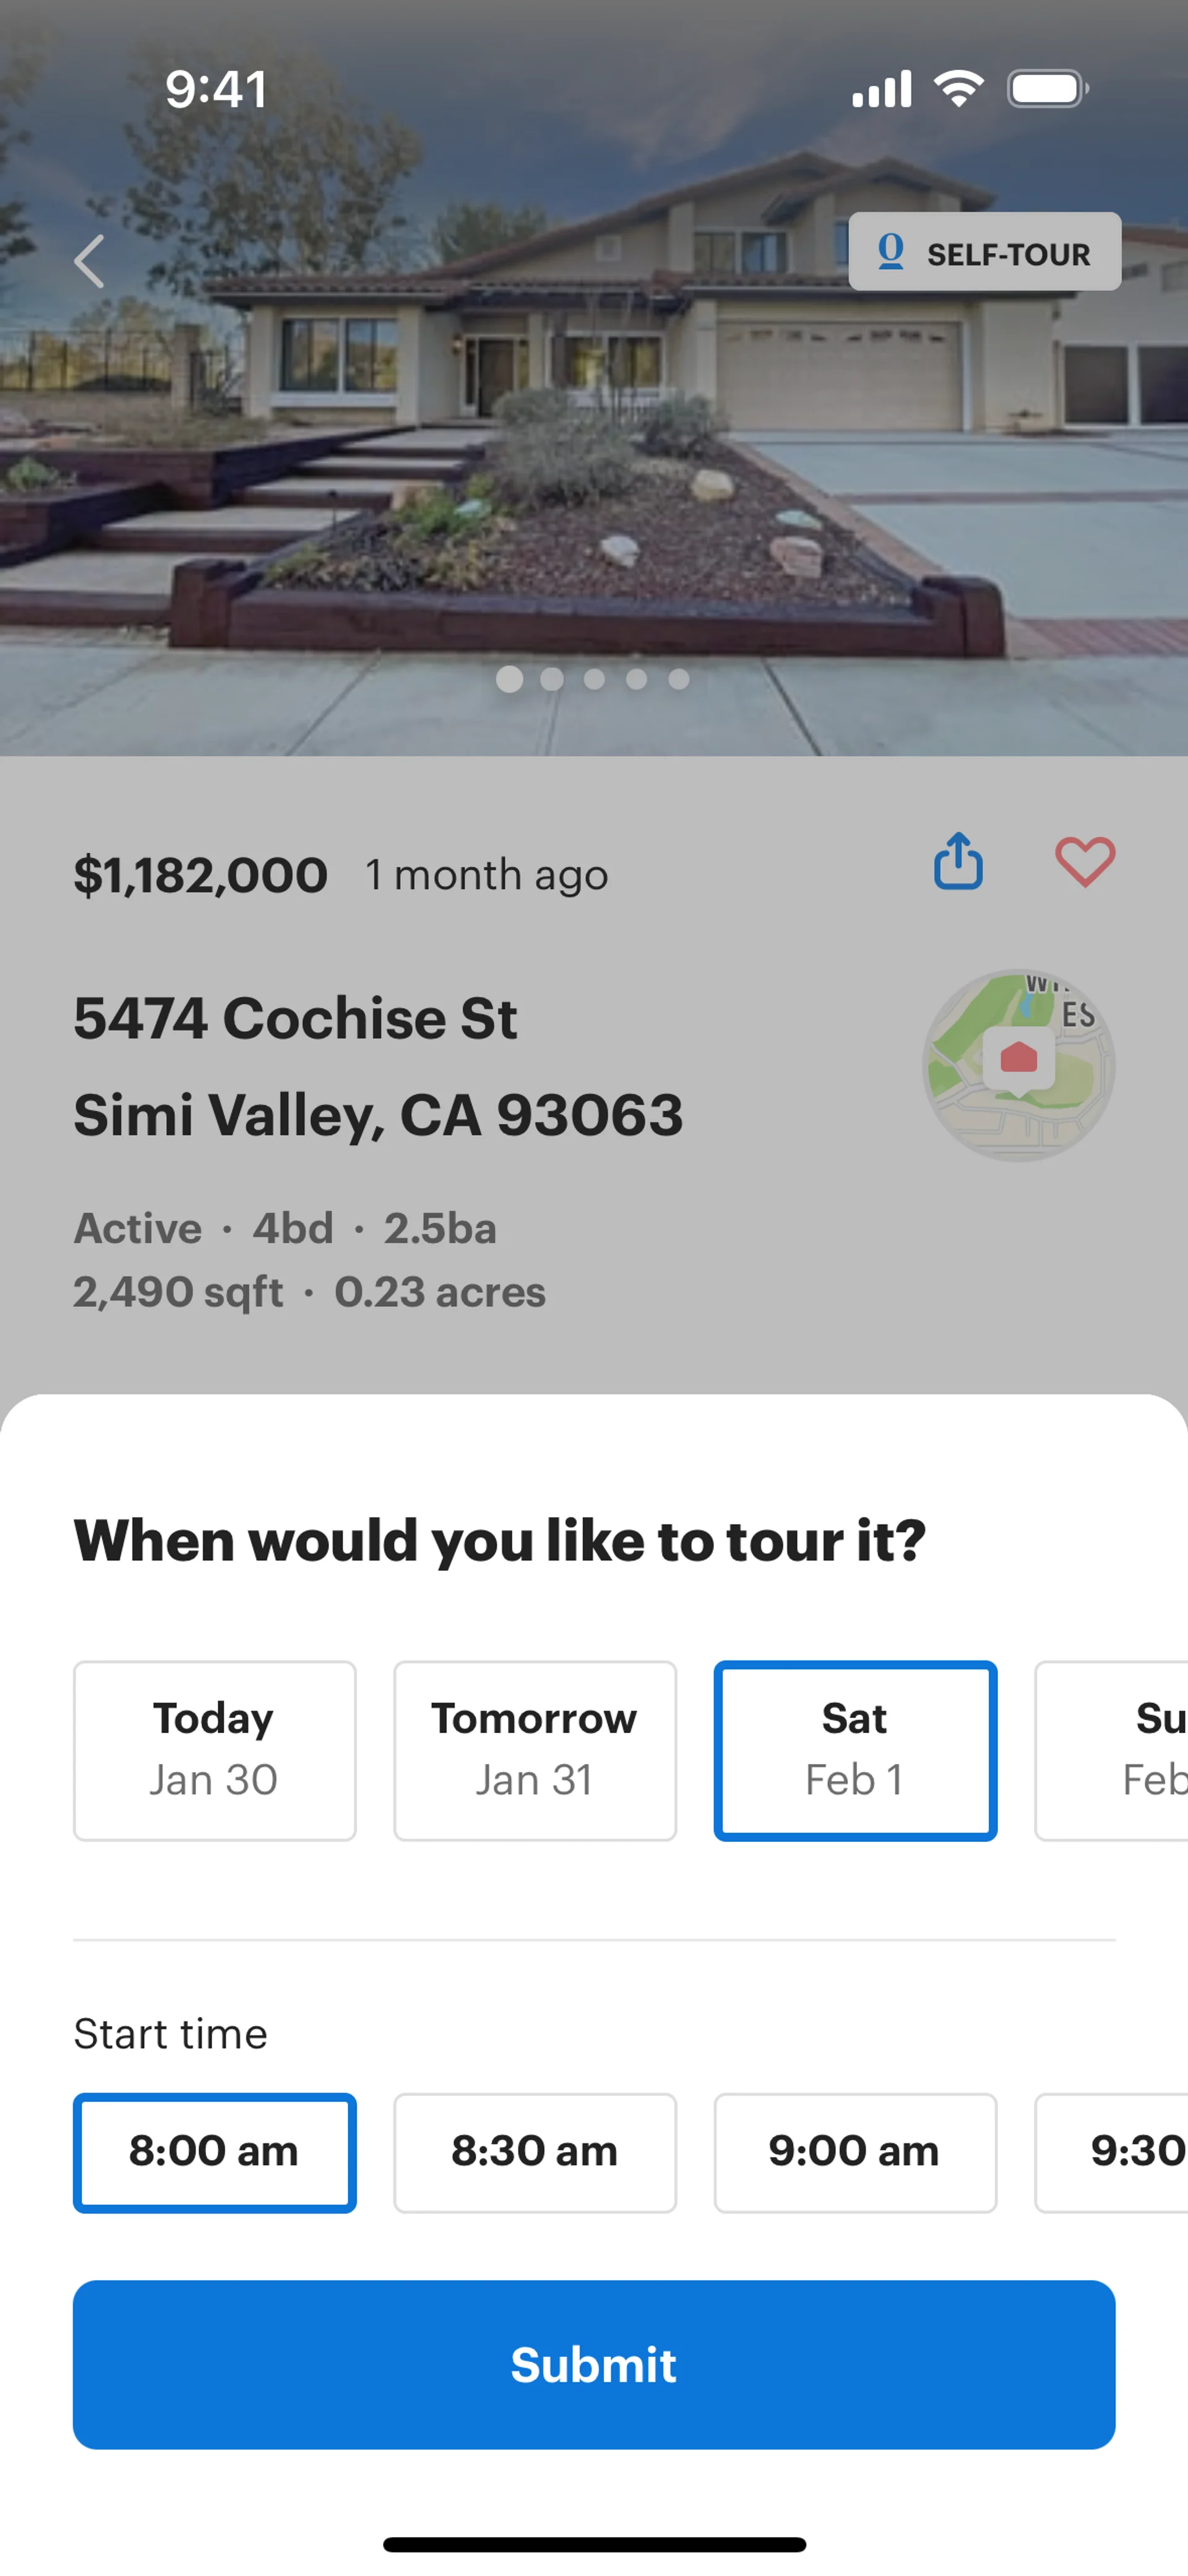Select Today Jan 30 date option
The width and height of the screenshot is (1188, 2576).
214,1750
